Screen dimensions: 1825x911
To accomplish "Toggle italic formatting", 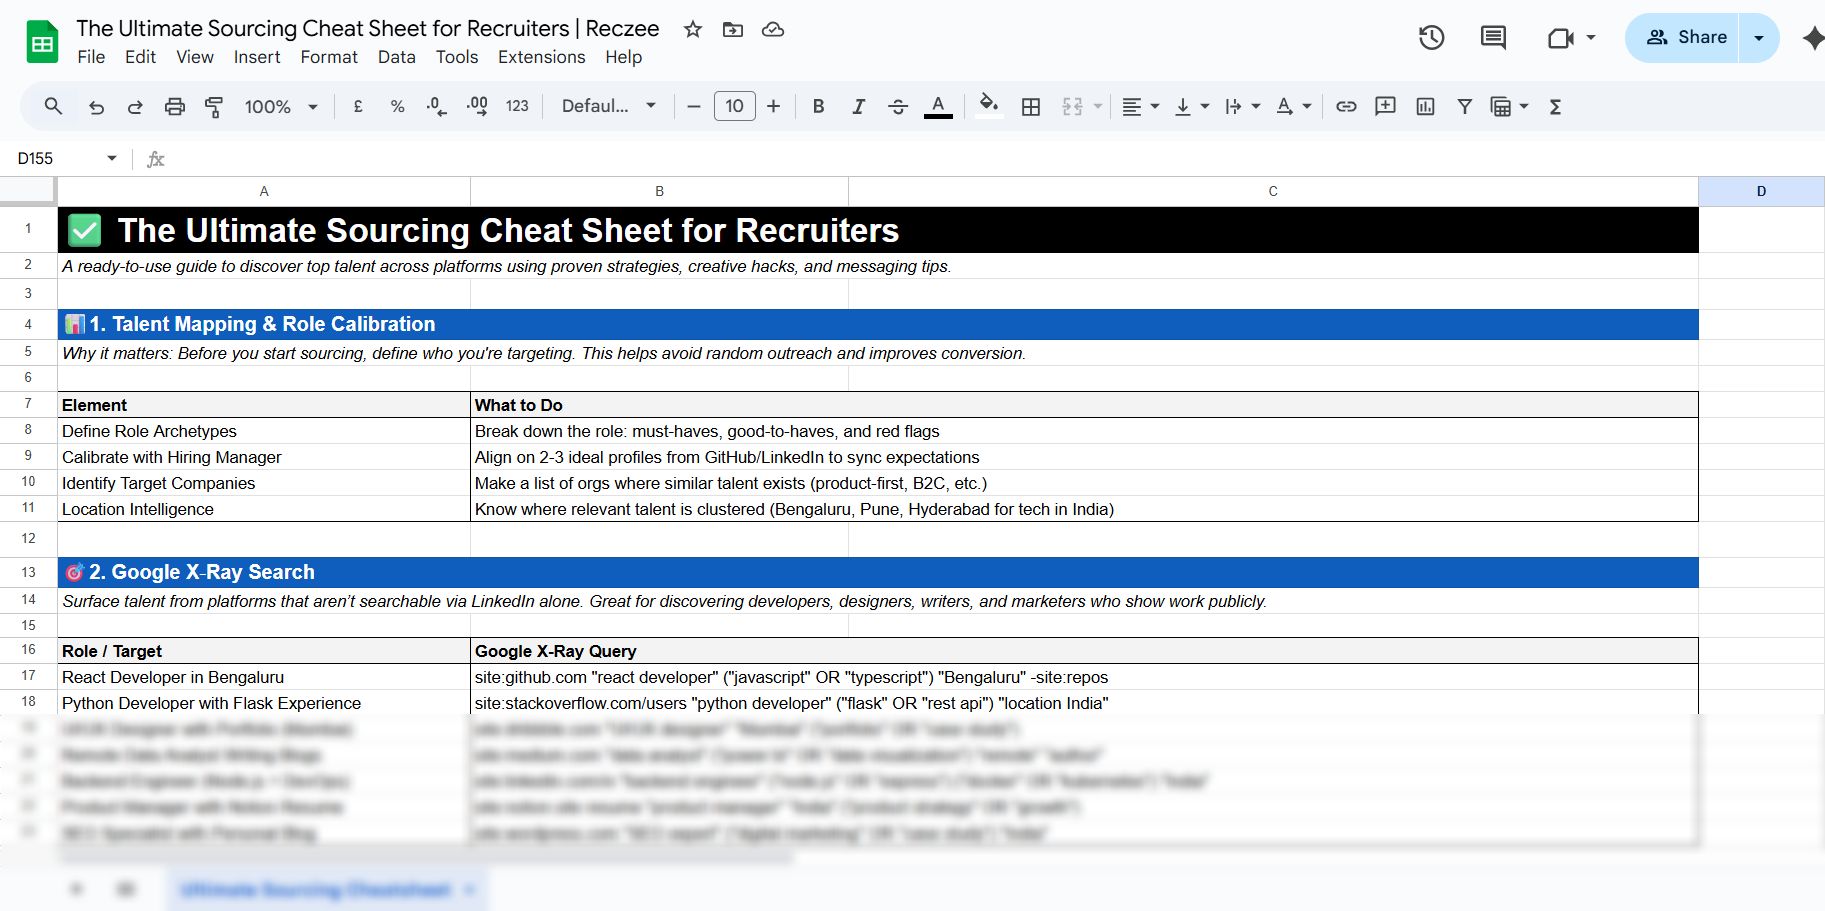I will 858,106.
